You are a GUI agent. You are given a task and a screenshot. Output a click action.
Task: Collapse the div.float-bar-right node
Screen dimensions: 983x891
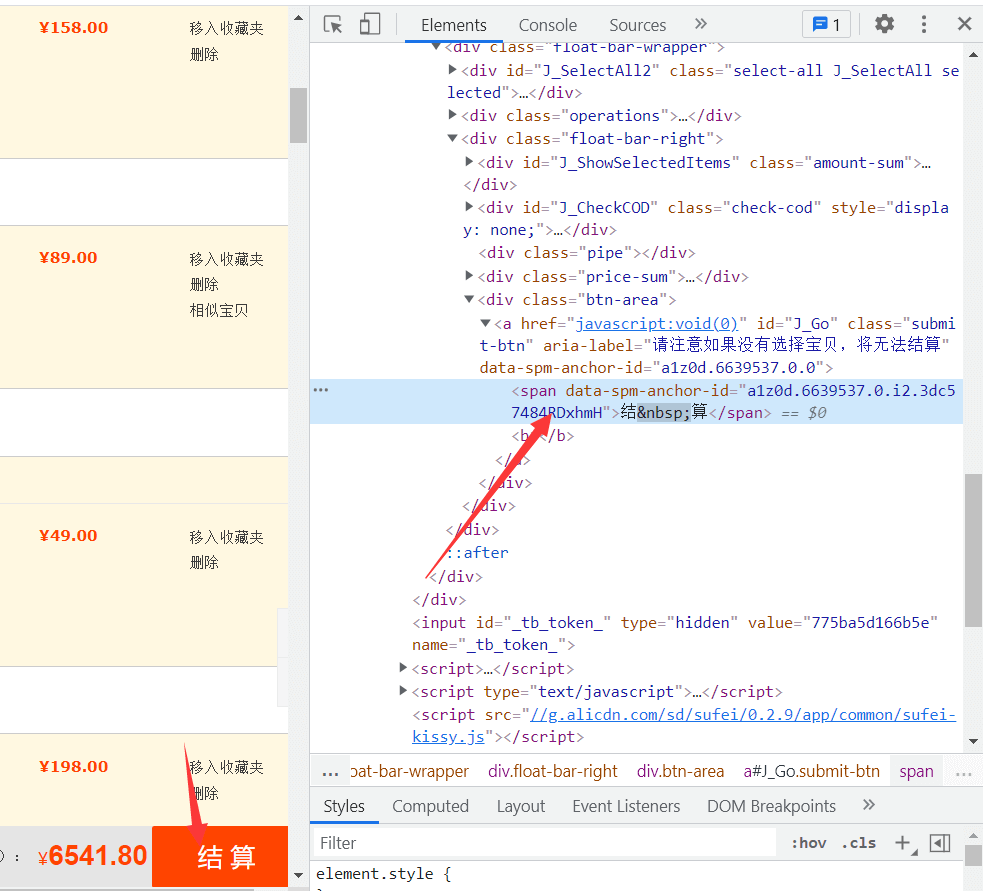click(453, 138)
